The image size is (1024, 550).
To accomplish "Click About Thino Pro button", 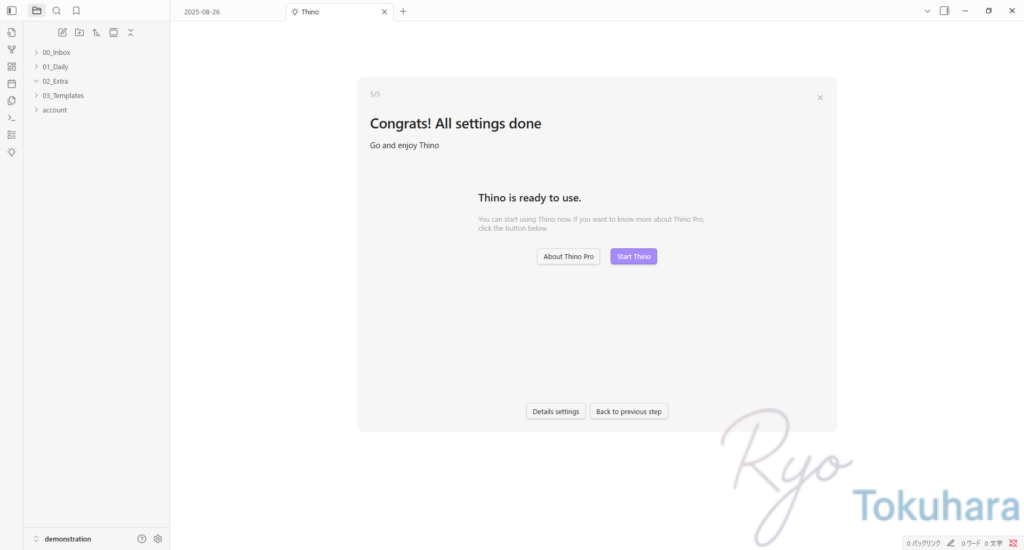I will 568,256.
